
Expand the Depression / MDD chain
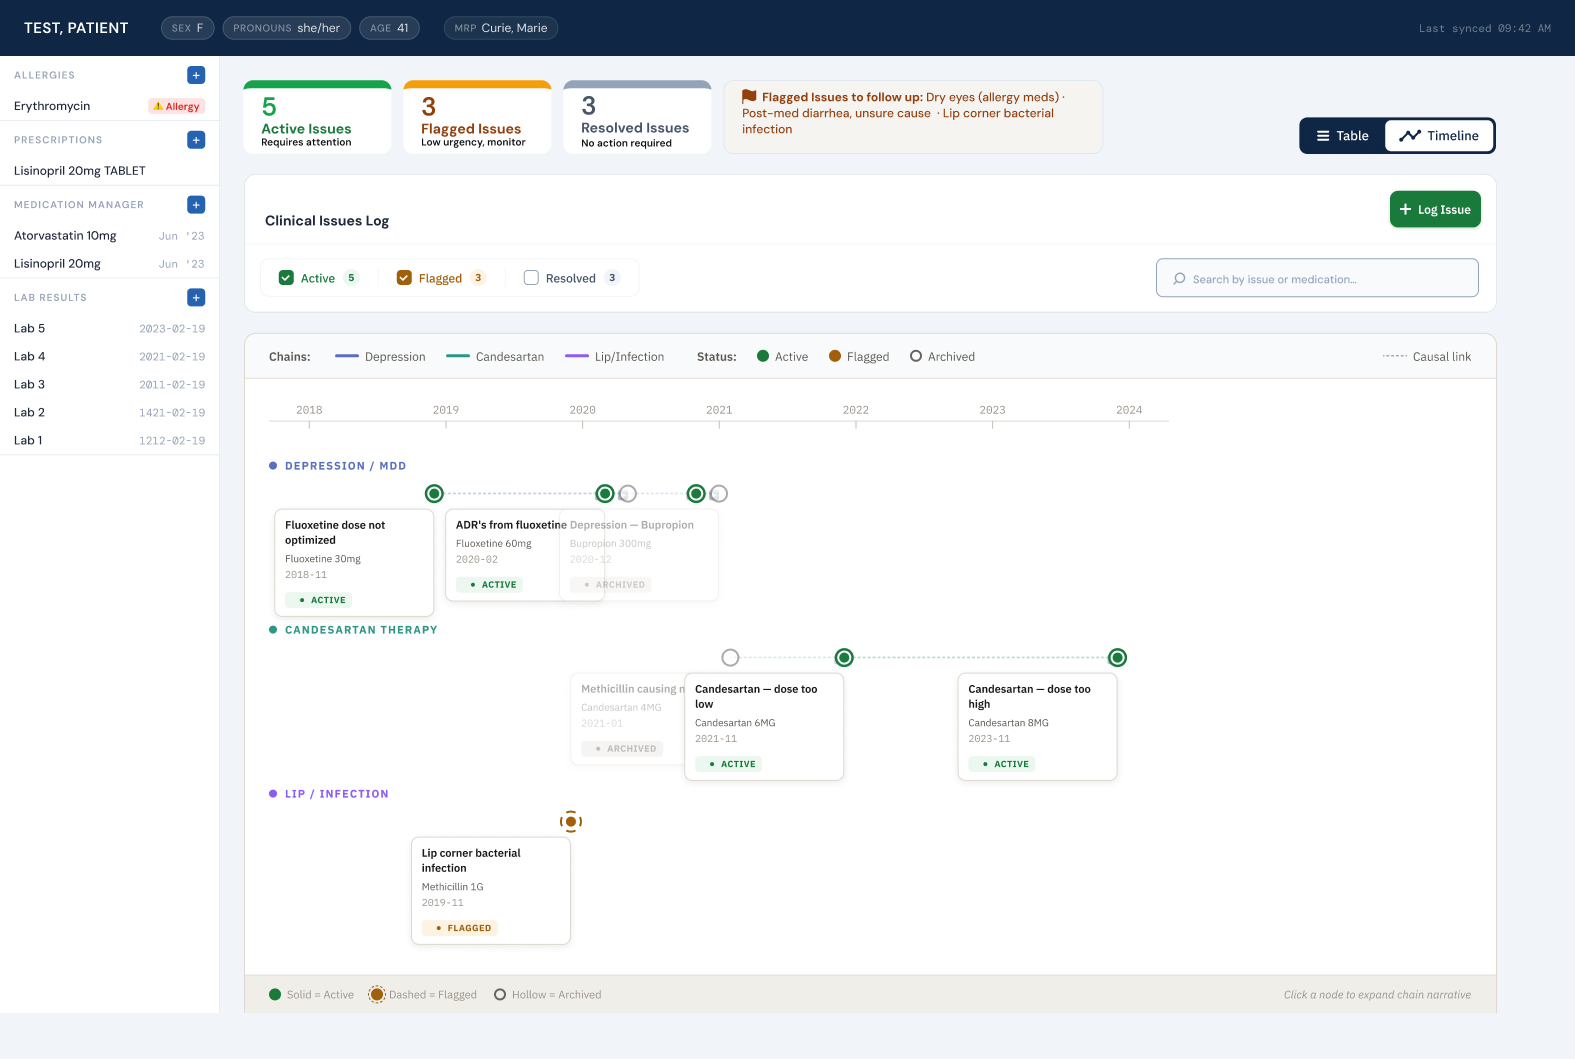(345, 466)
